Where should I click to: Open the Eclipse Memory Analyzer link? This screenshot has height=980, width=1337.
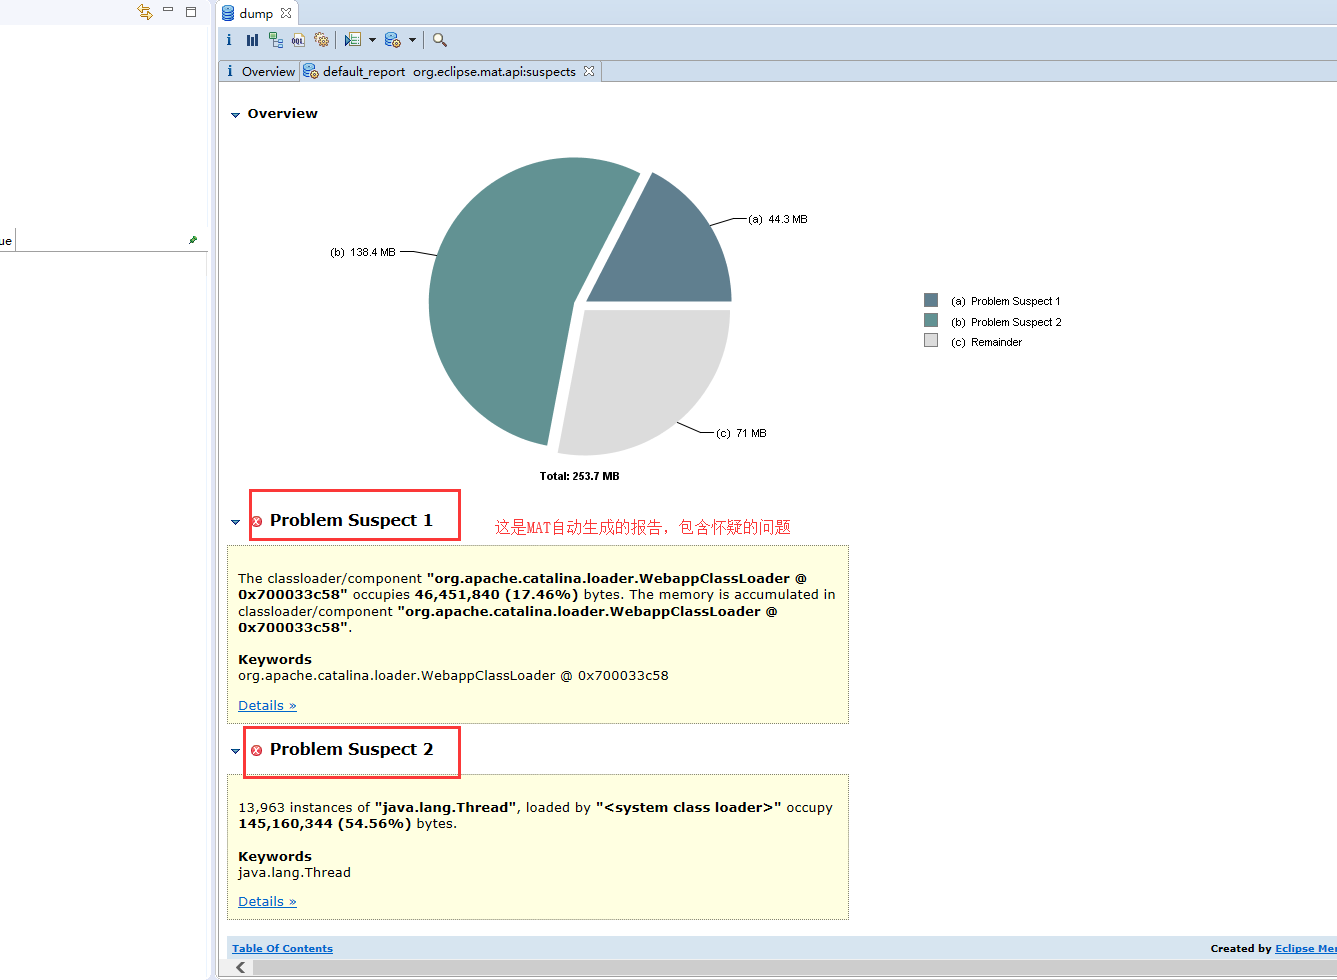[1305, 948]
